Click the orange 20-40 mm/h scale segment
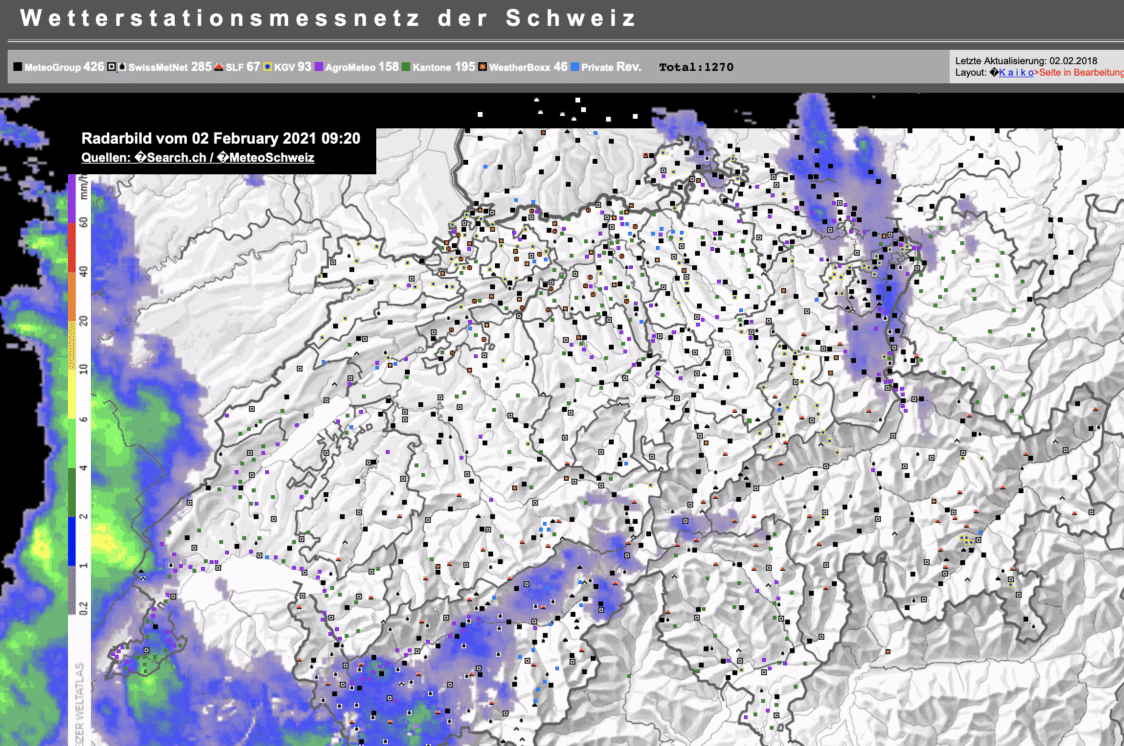The height and width of the screenshot is (746, 1124). [x=72, y=296]
